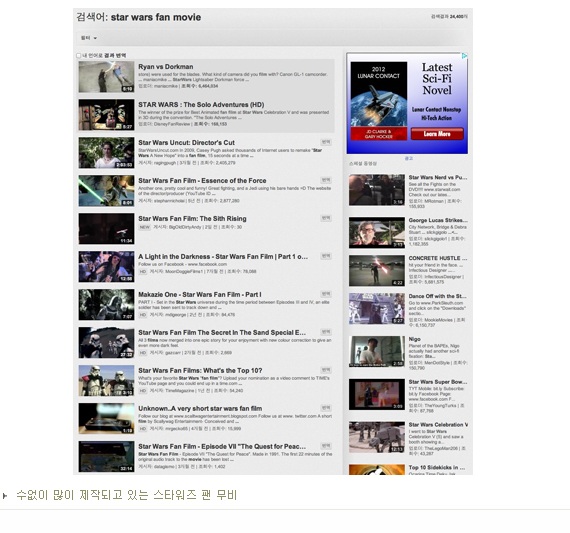Image resolution: width=570 pixels, height=533 pixels.
Task: Click the 2012 Lunar Contact book cover
Action: click(x=378, y=101)
